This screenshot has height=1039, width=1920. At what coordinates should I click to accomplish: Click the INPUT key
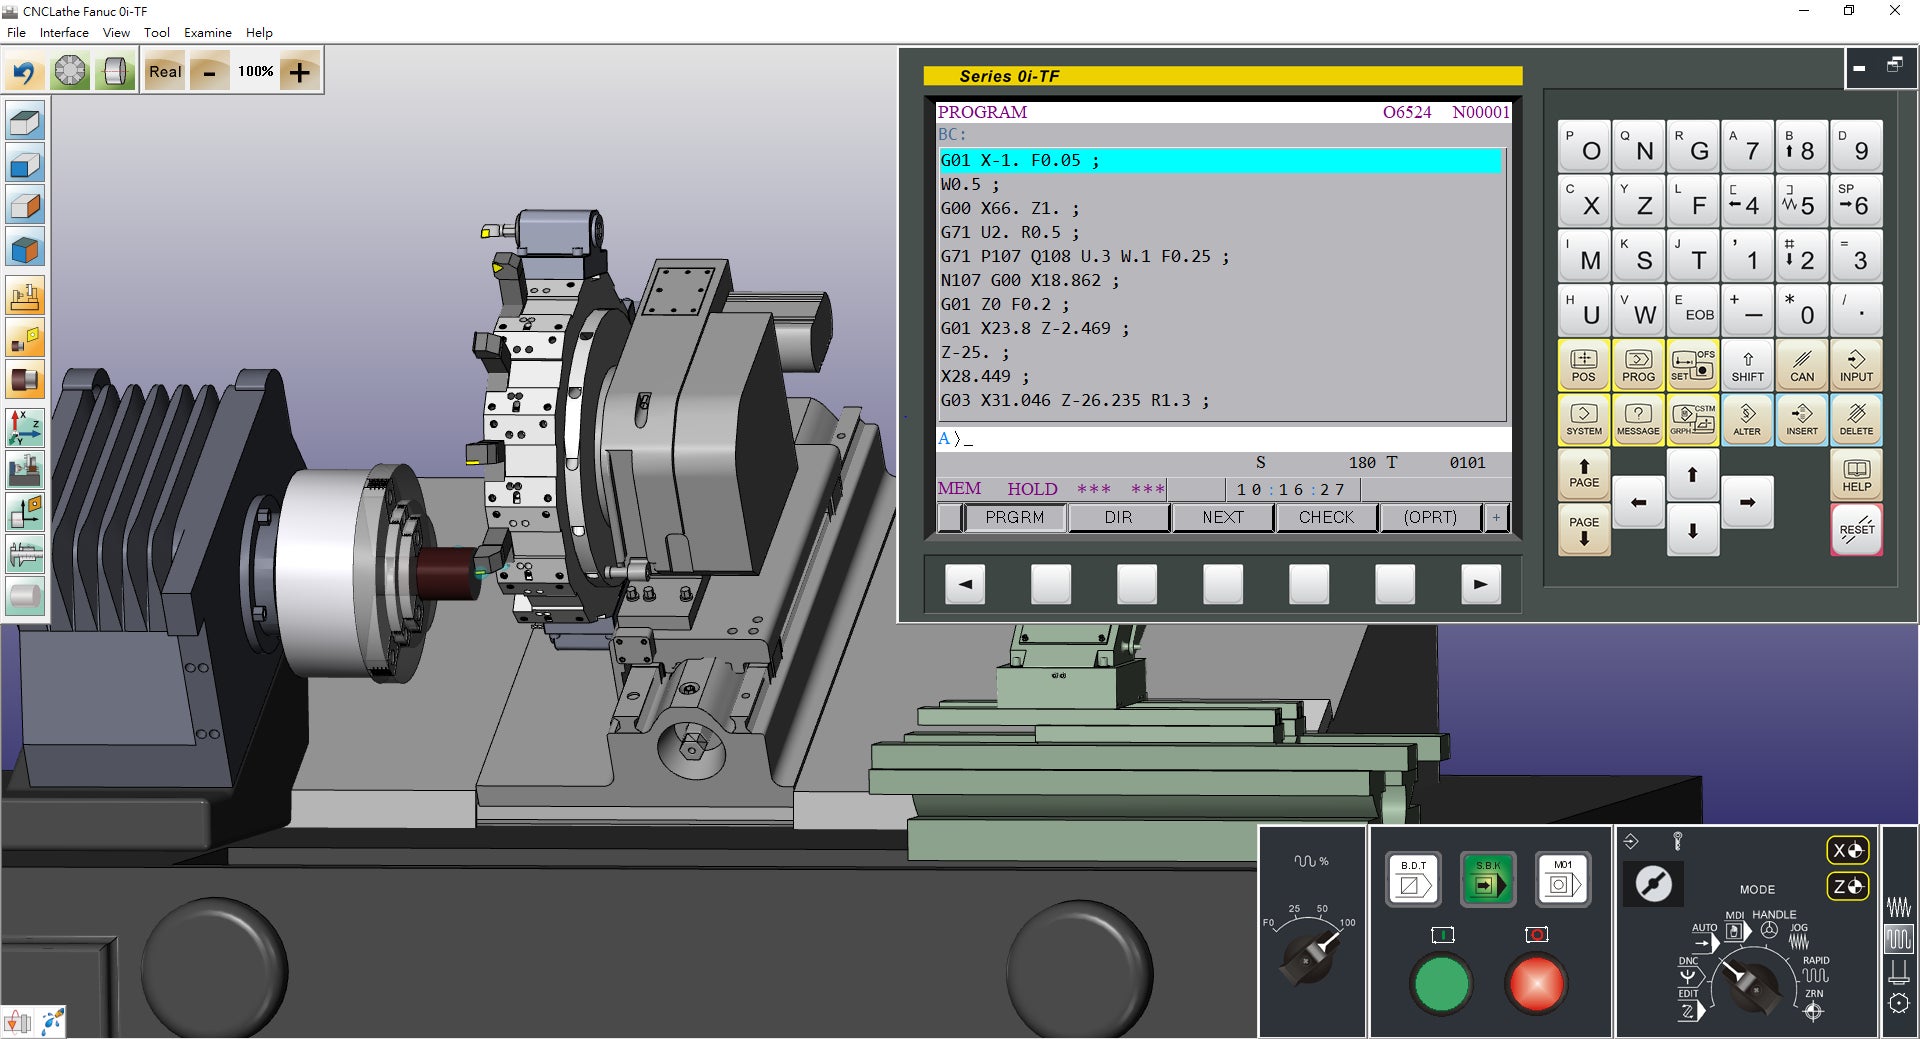(1856, 365)
